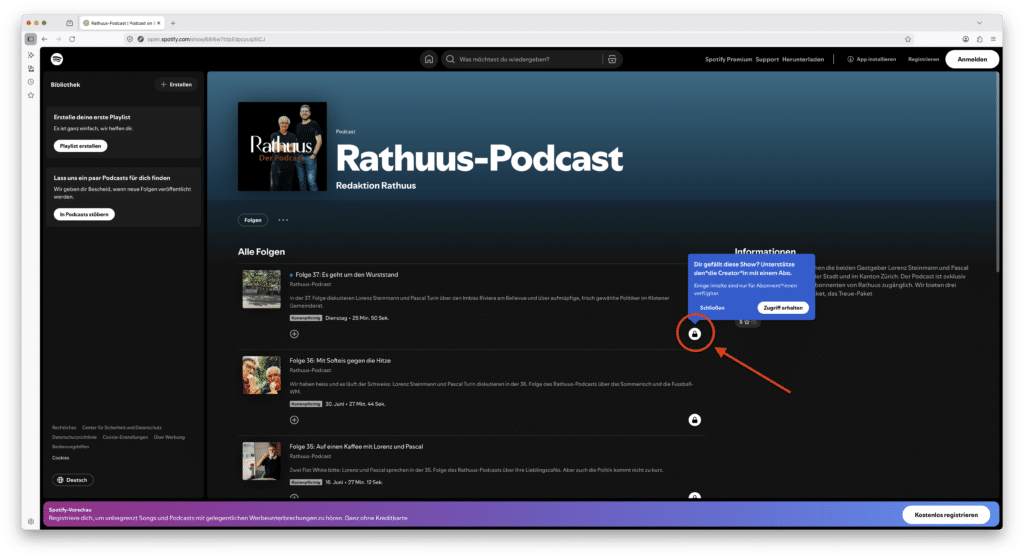Open Folge 37 episode thumbnail
Image resolution: width=1024 pixels, height=558 pixels.
pos(261,289)
